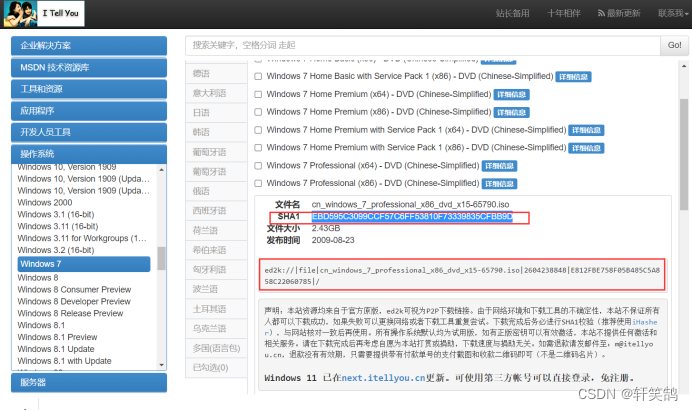Expand the 应用程序 panel
Screen dimensions: 693x411
(89, 111)
